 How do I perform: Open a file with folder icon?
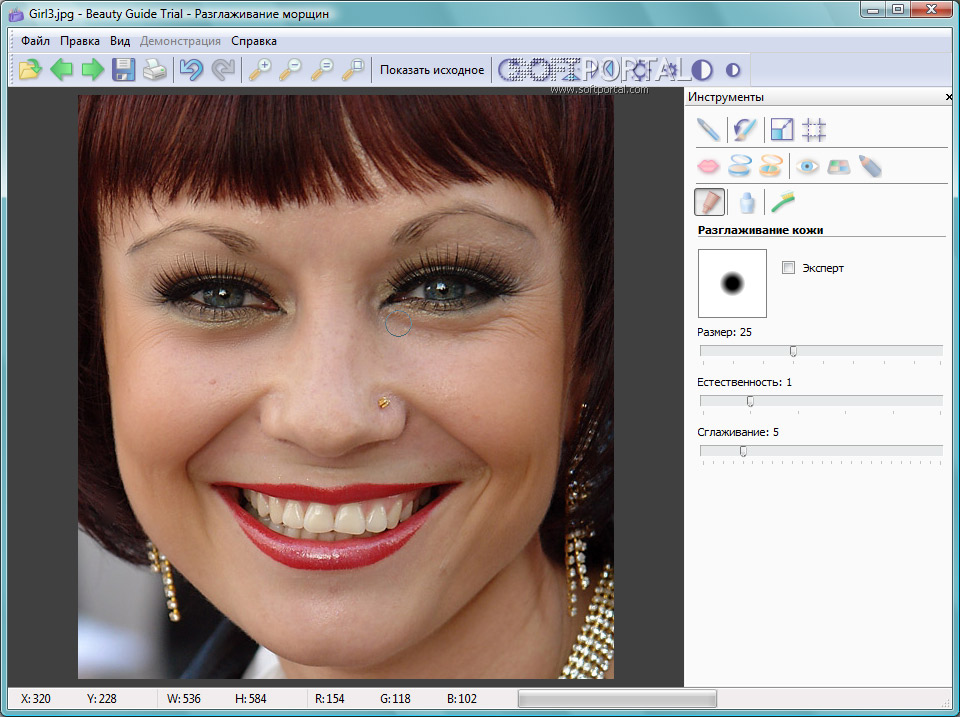(30, 70)
